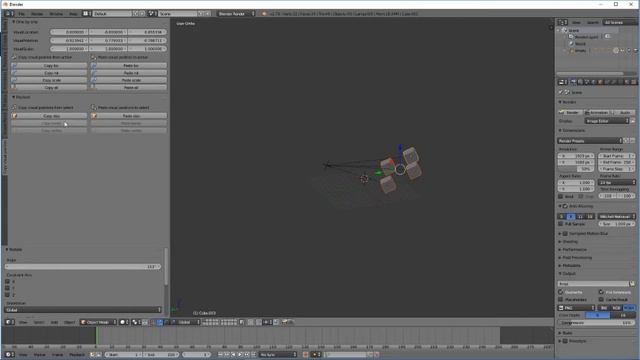Viewport: 640px width, 360px height.
Task: Adjust the resolution percentage slider
Action: [576, 169]
